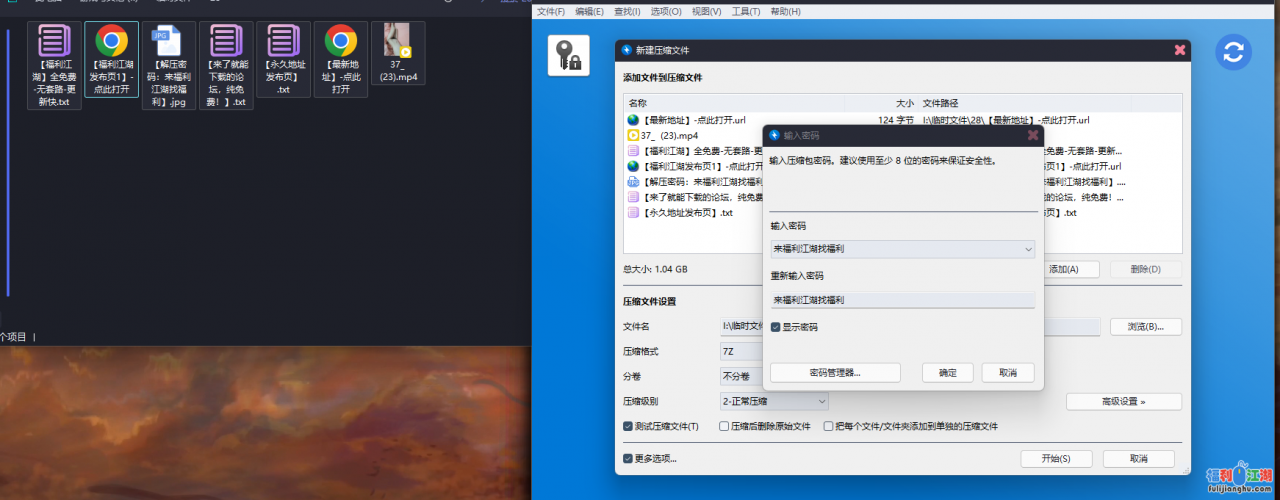
Task: Select the 【永久地址发布页】.txt file icon
Action: pos(283,43)
